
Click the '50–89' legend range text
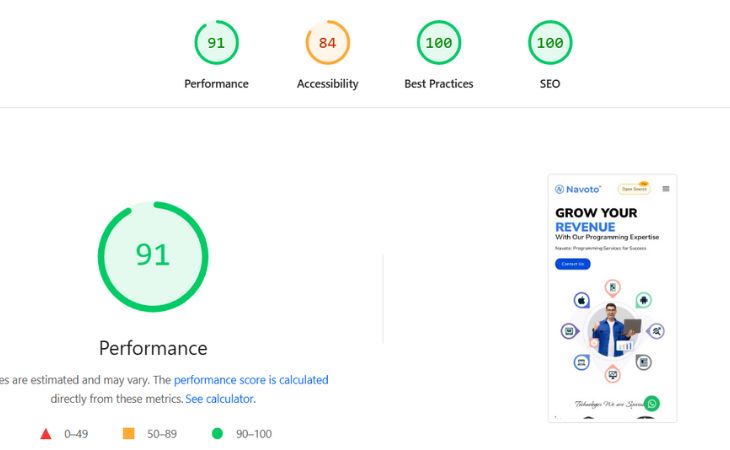pyautogui.click(x=162, y=434)
